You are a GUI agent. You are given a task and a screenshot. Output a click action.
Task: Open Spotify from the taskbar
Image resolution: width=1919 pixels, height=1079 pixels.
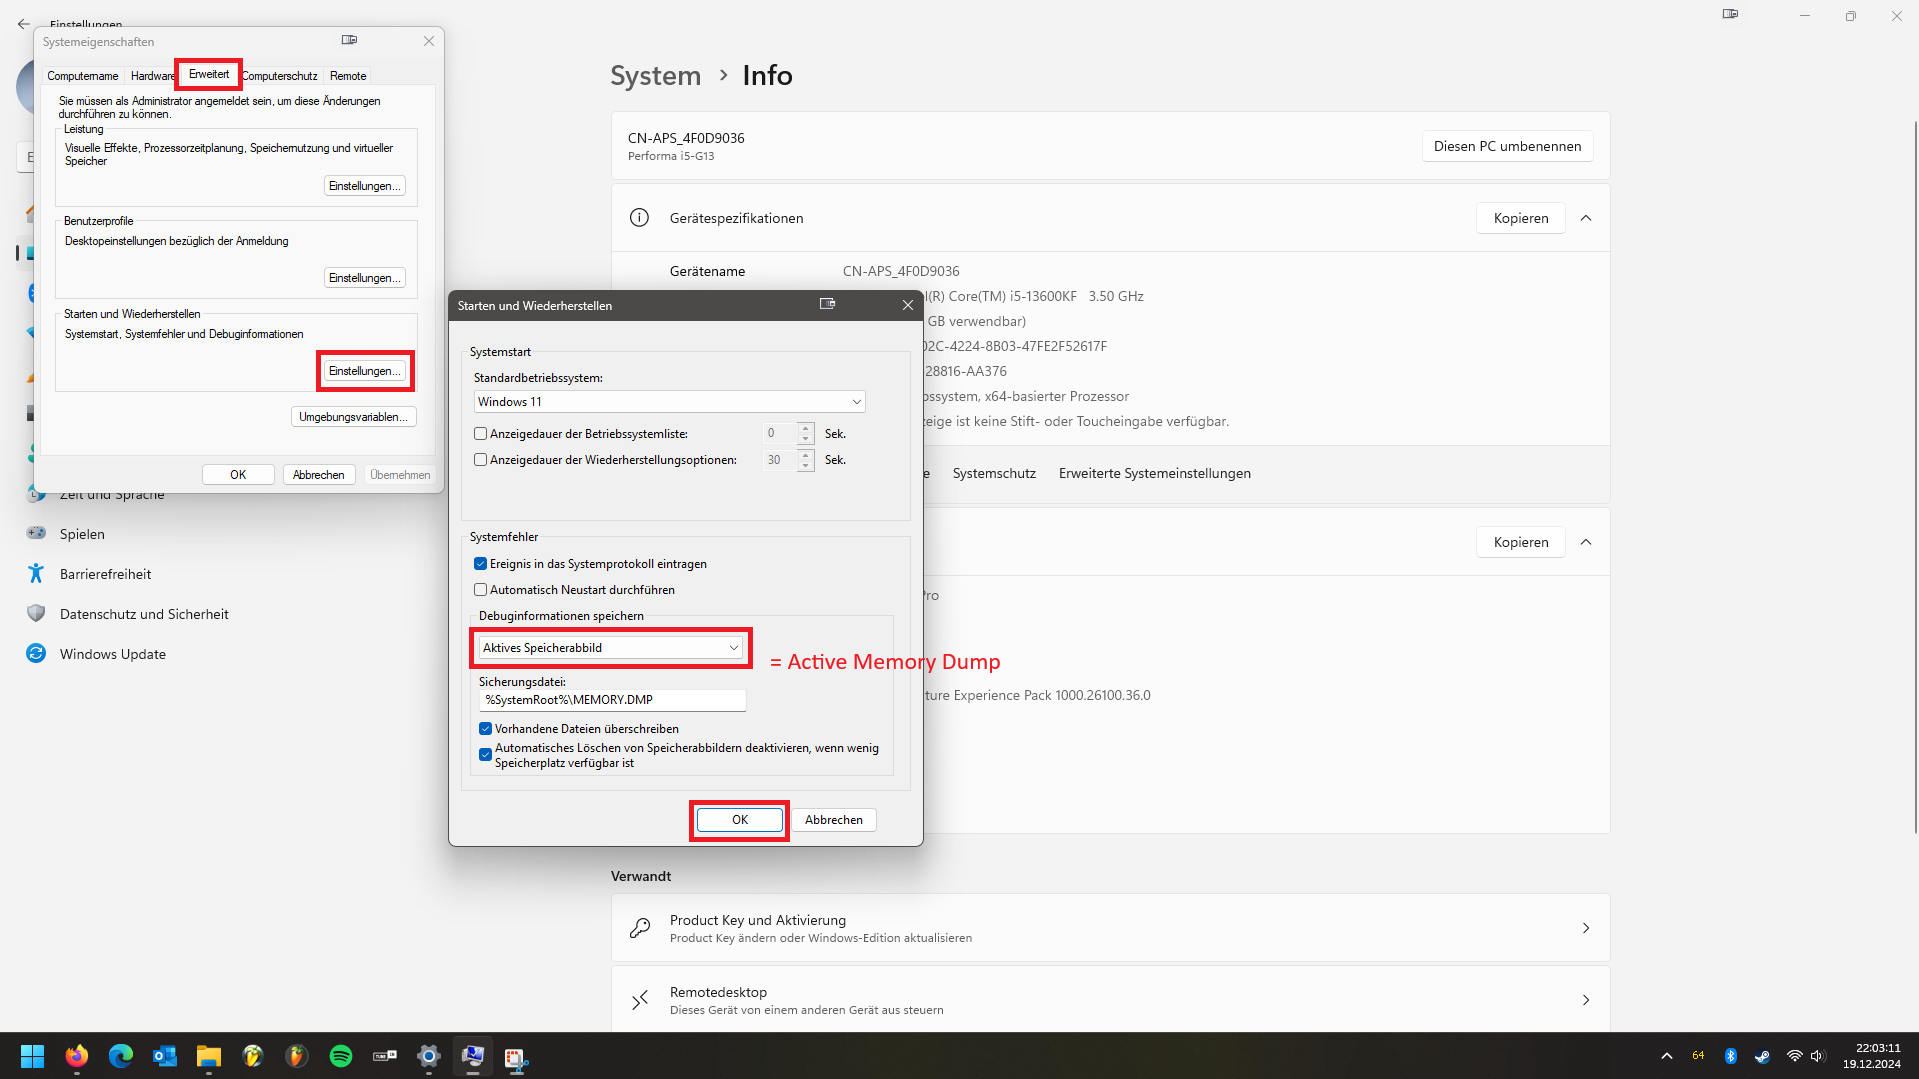pyautogui.click(x=341, y=1056)
